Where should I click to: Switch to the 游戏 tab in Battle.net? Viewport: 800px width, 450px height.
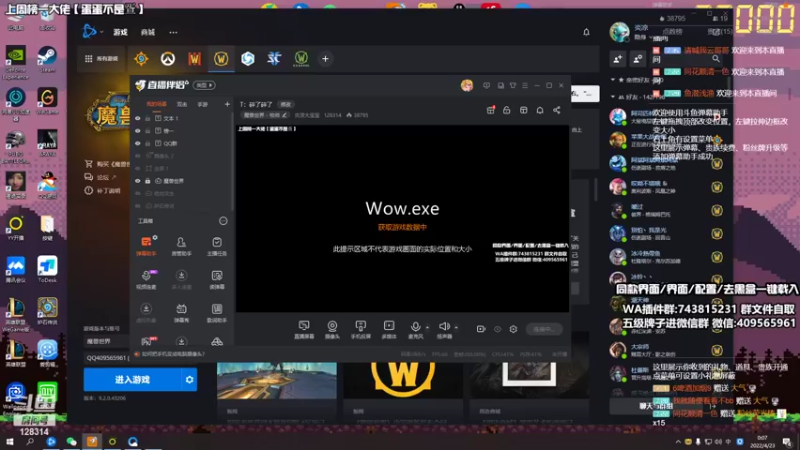pos(120,32)
